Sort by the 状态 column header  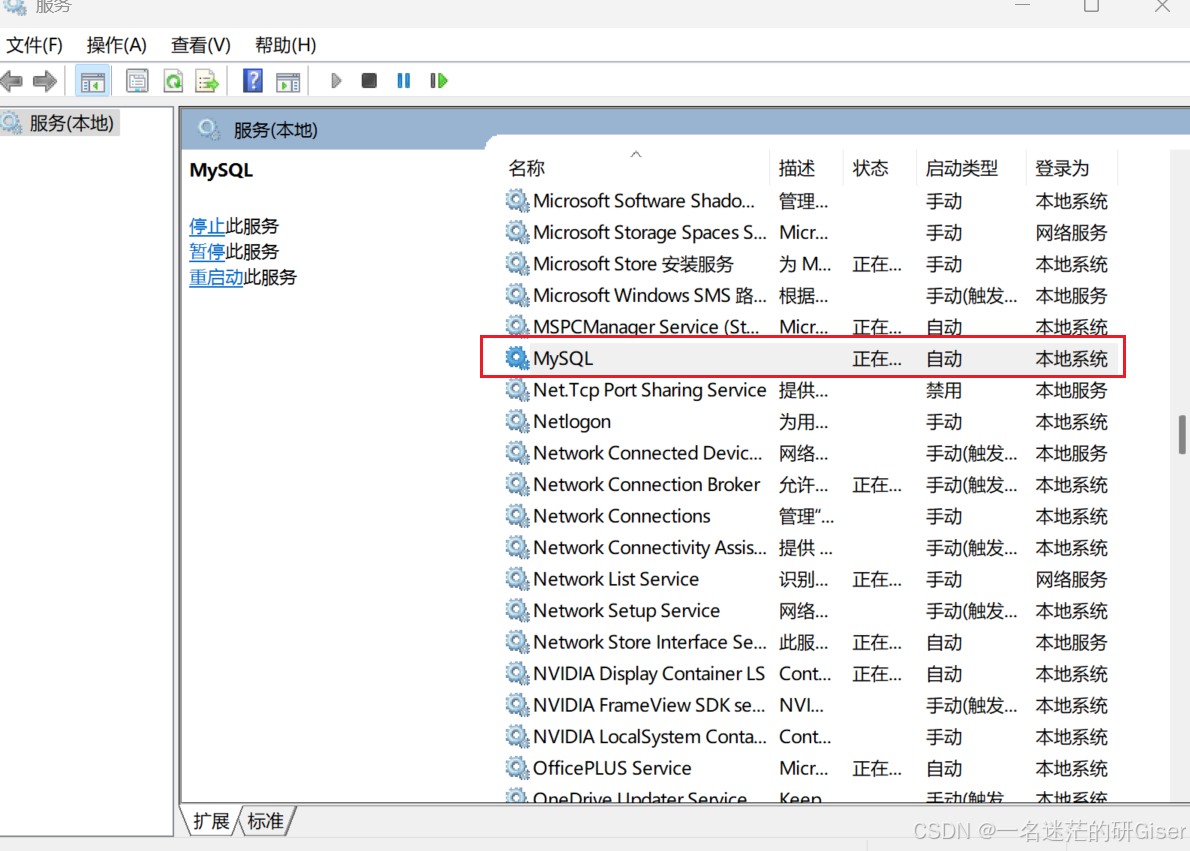[870, 168]
